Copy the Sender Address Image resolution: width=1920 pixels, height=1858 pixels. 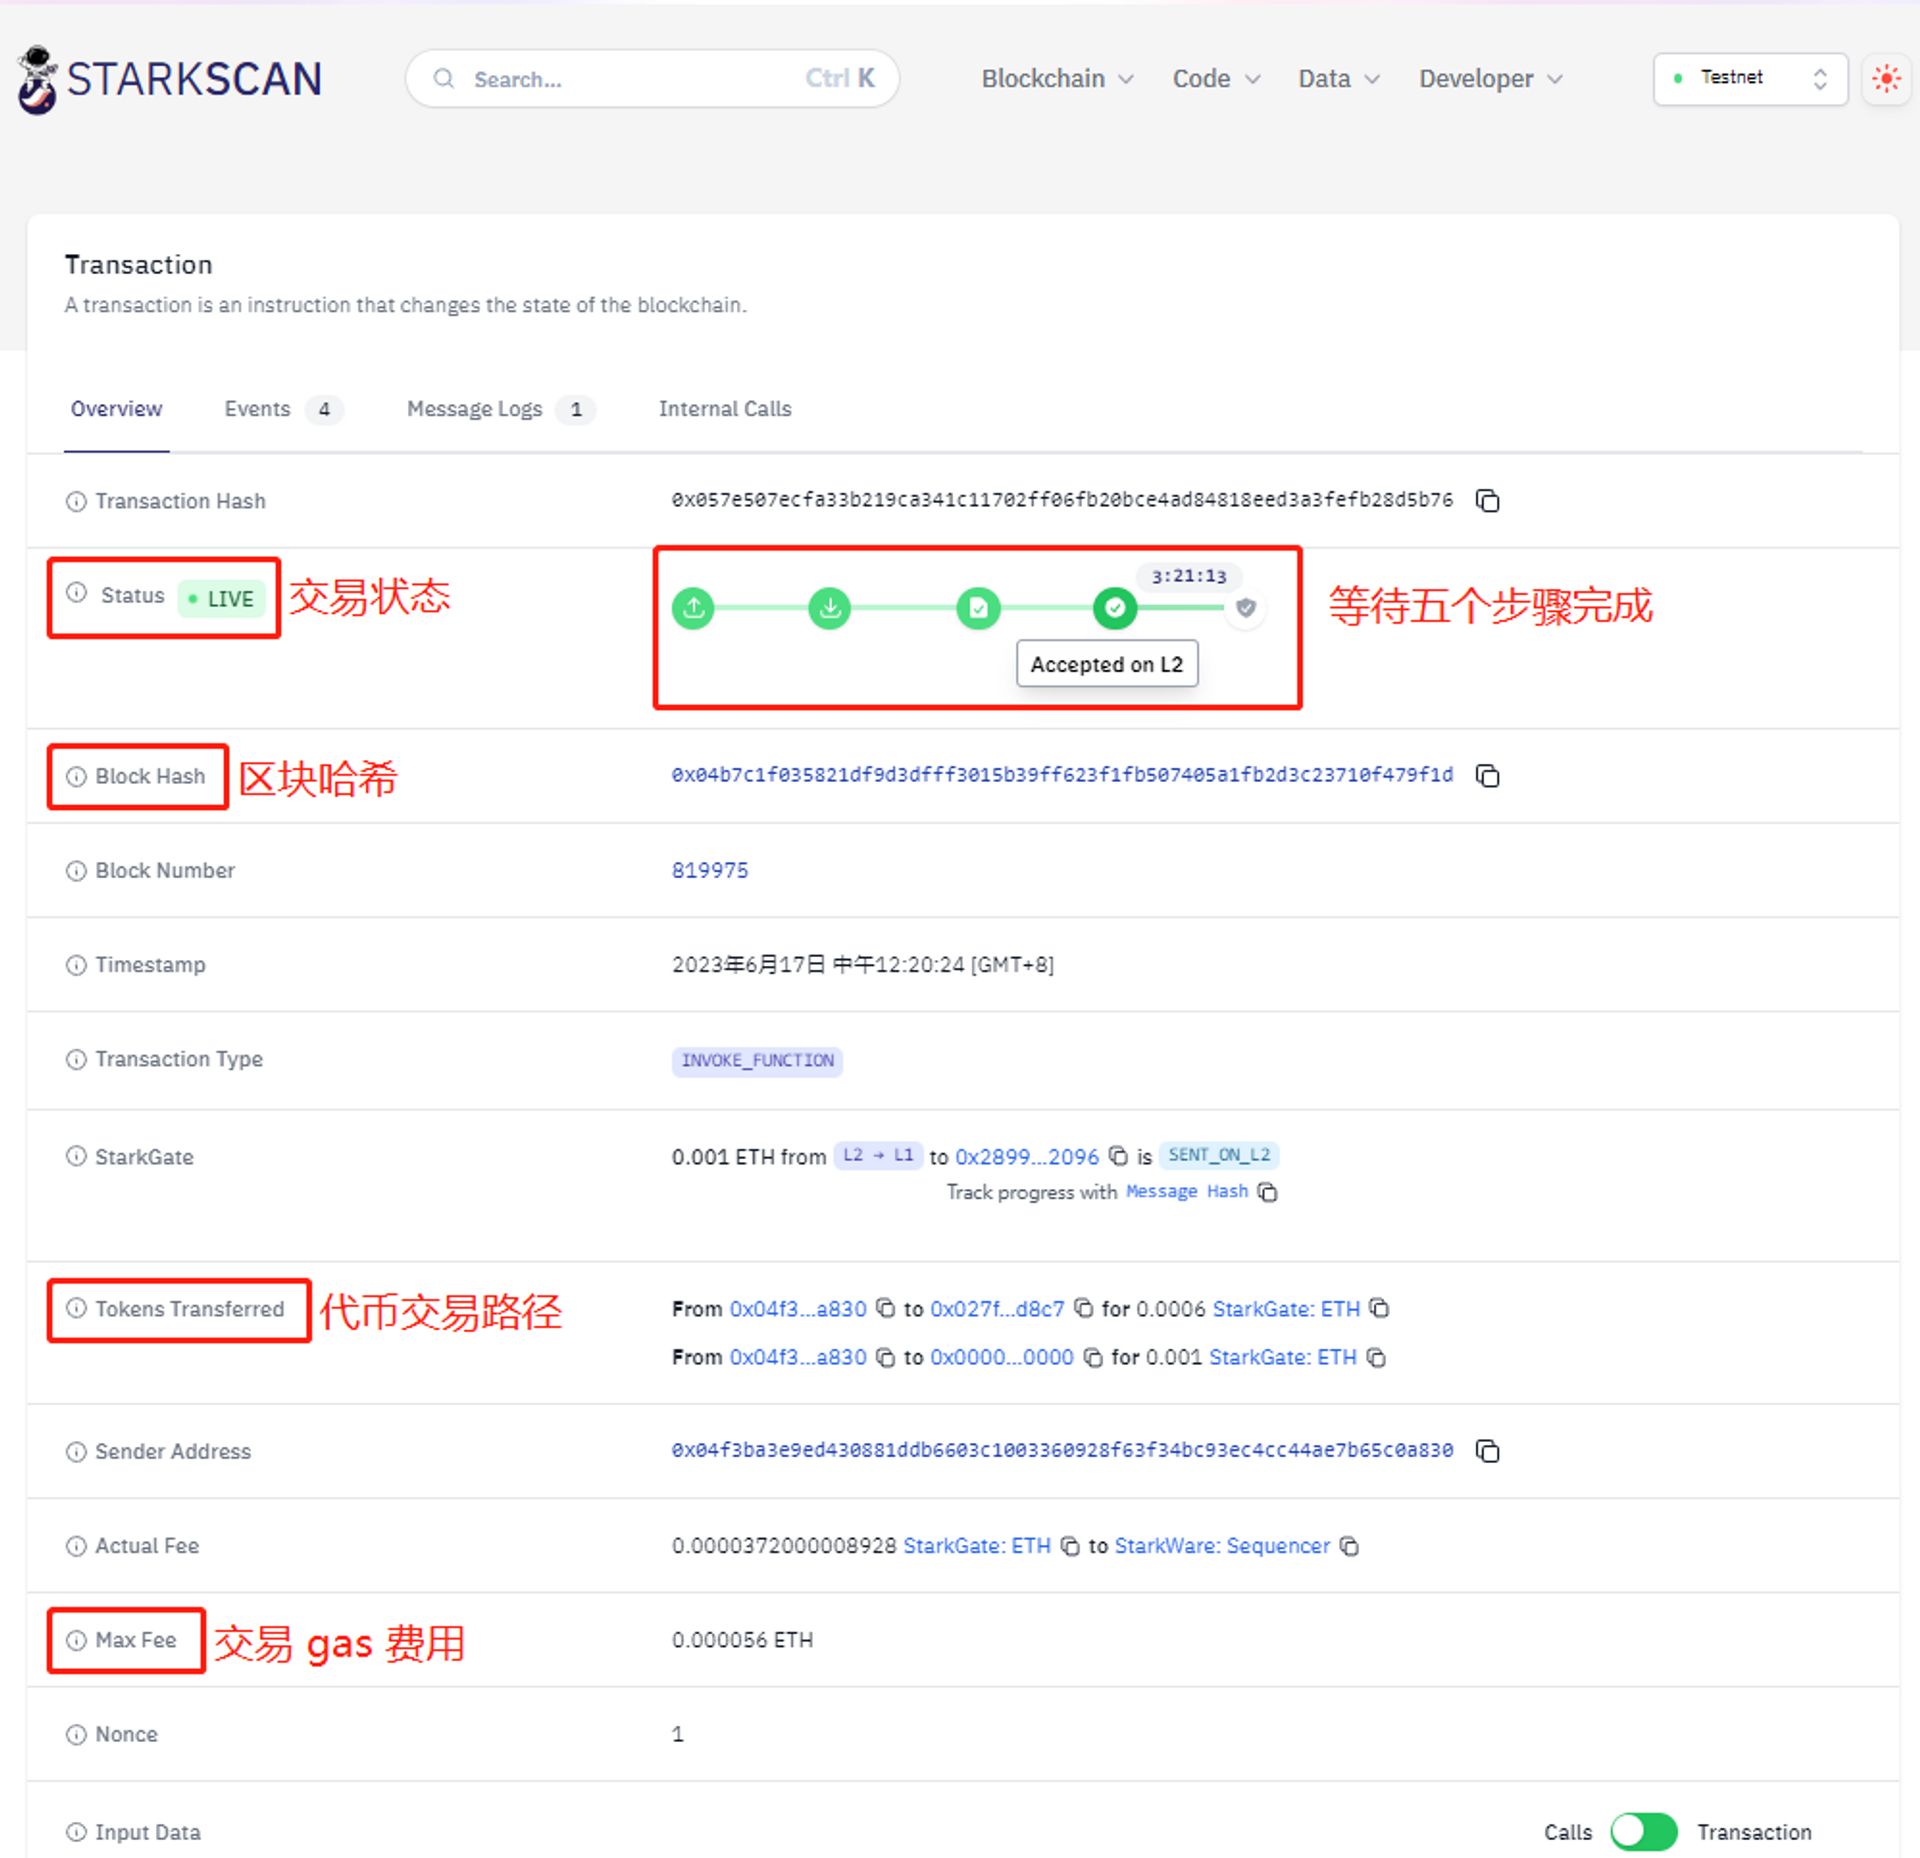[x=1487, y=1451]
